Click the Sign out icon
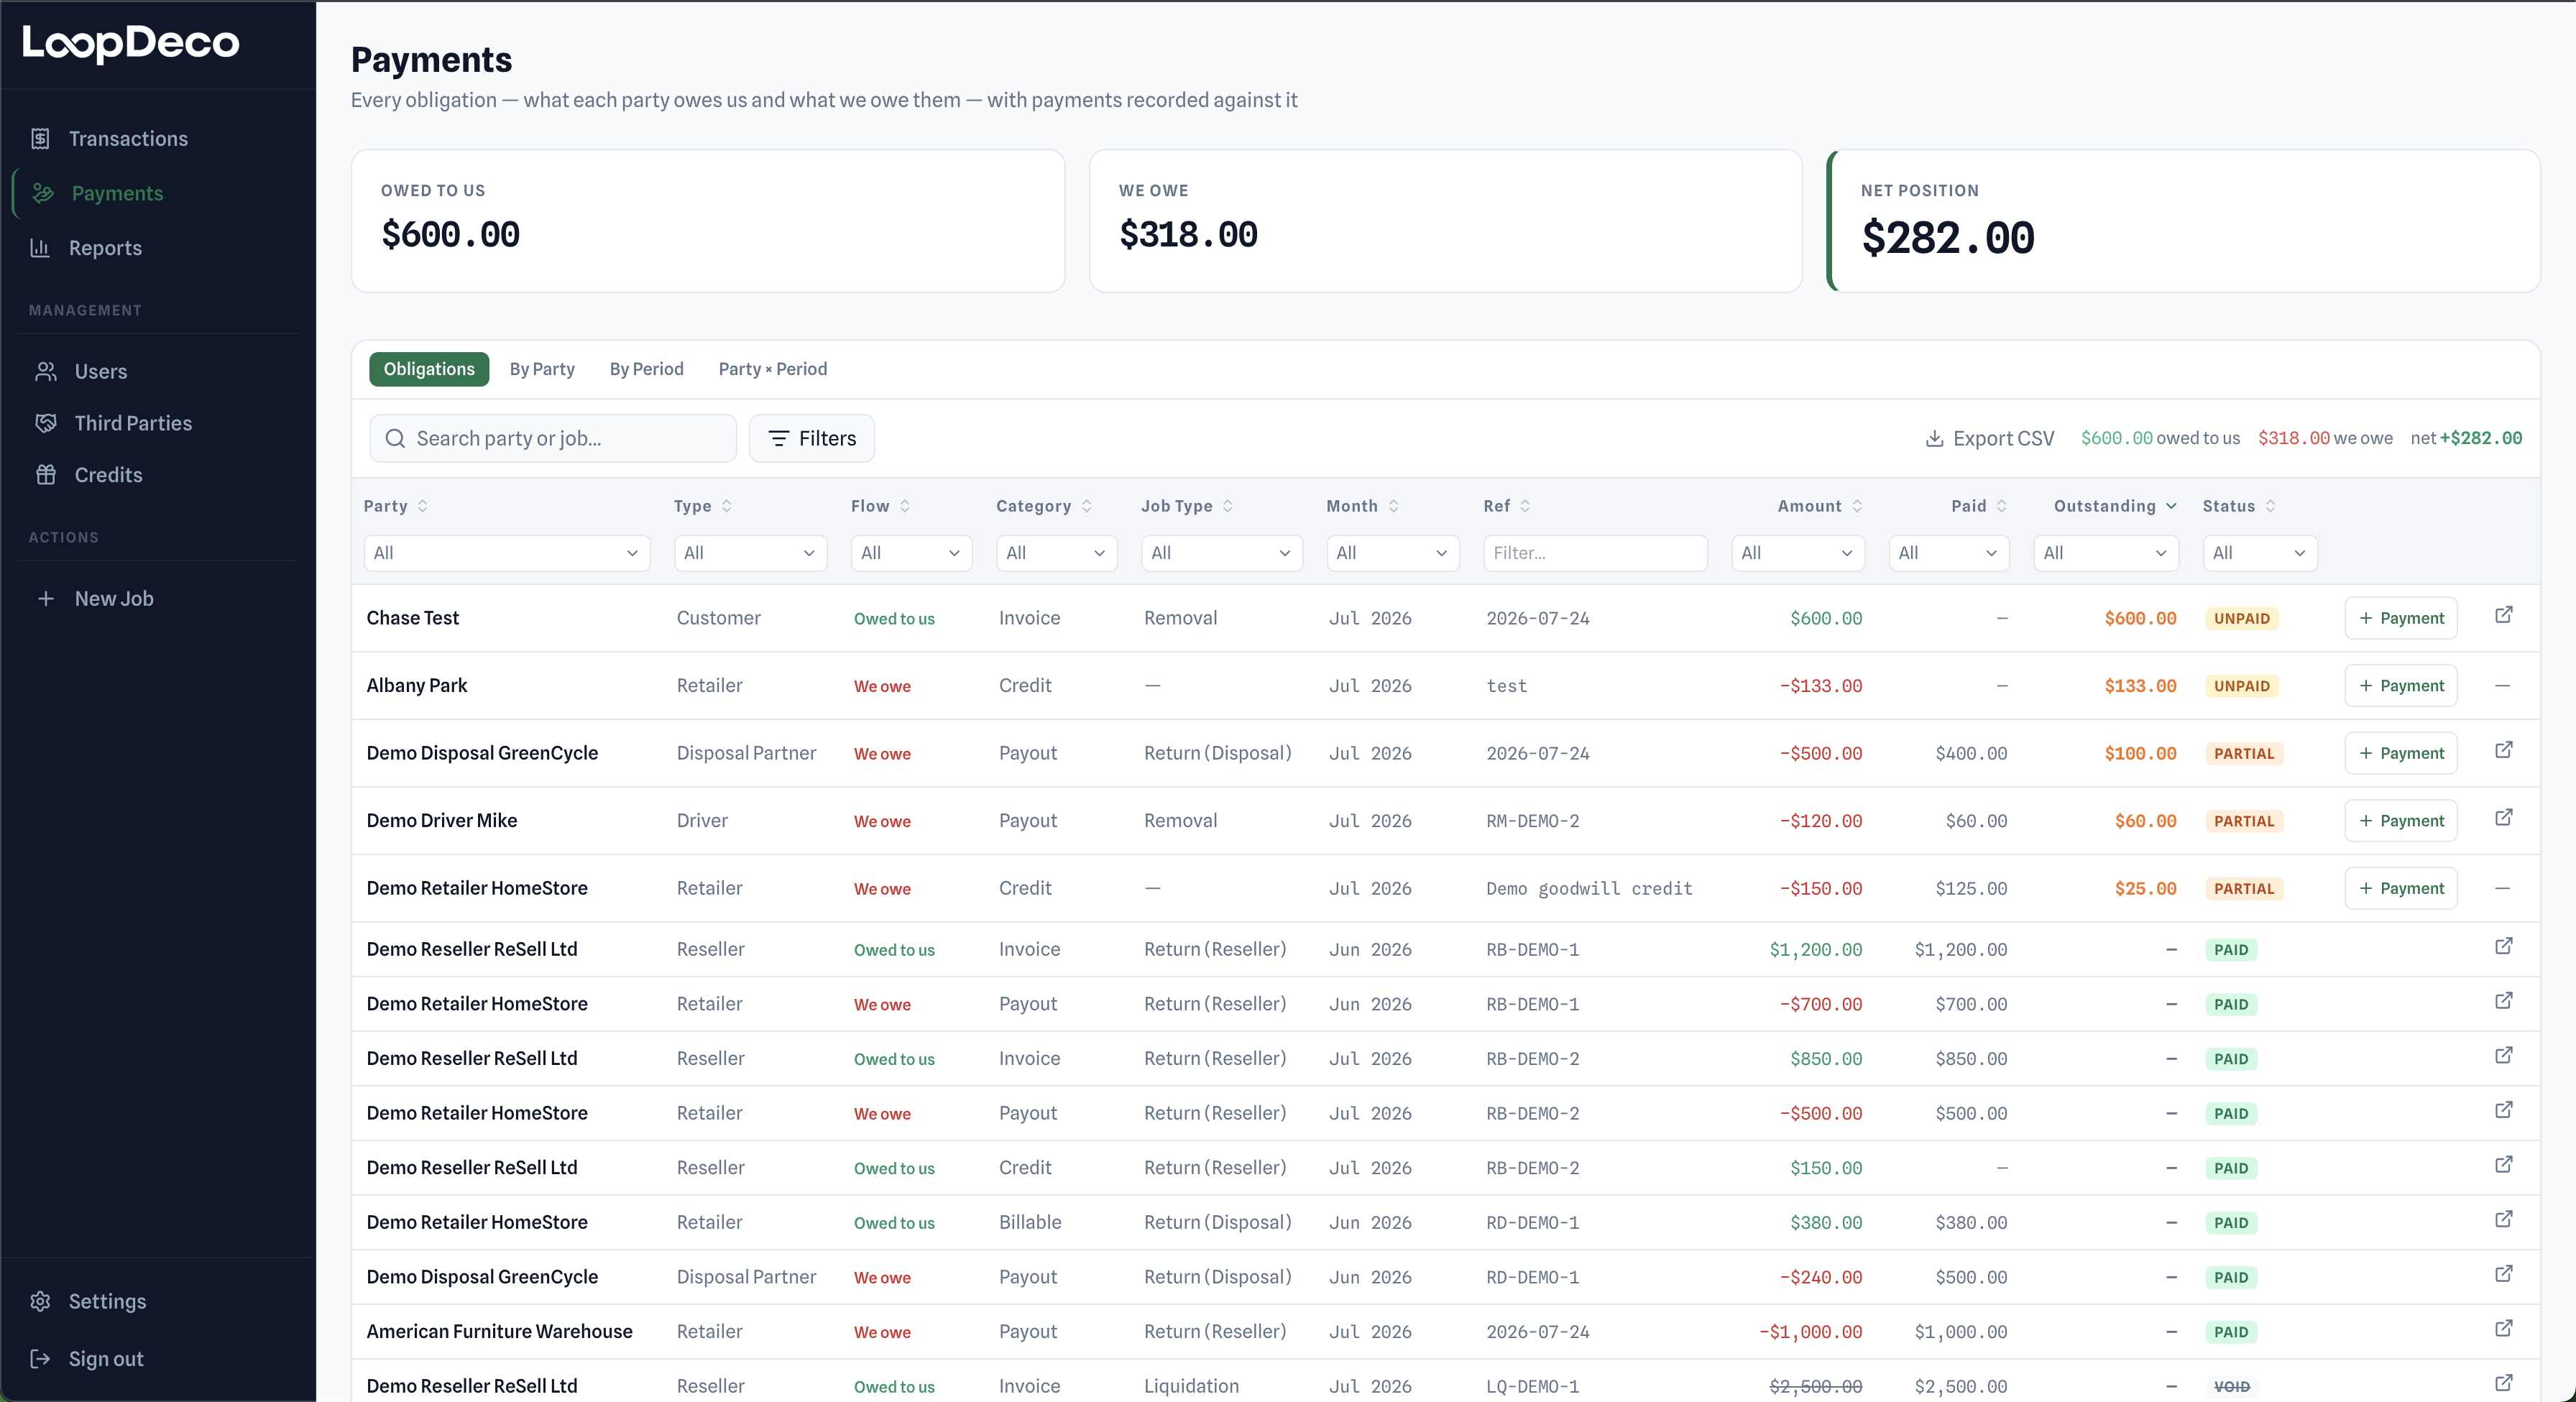2576x1402 pixels. coord(40,1359)
